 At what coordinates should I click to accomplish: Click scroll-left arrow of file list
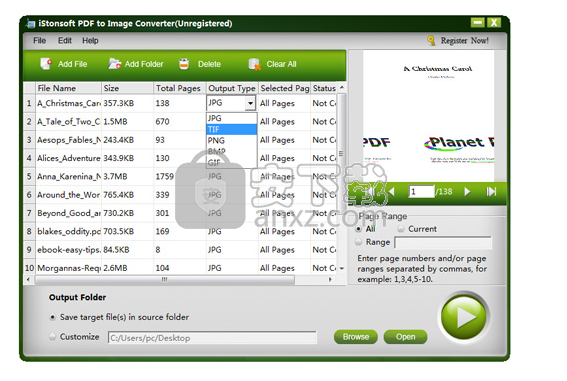point(28,279)
